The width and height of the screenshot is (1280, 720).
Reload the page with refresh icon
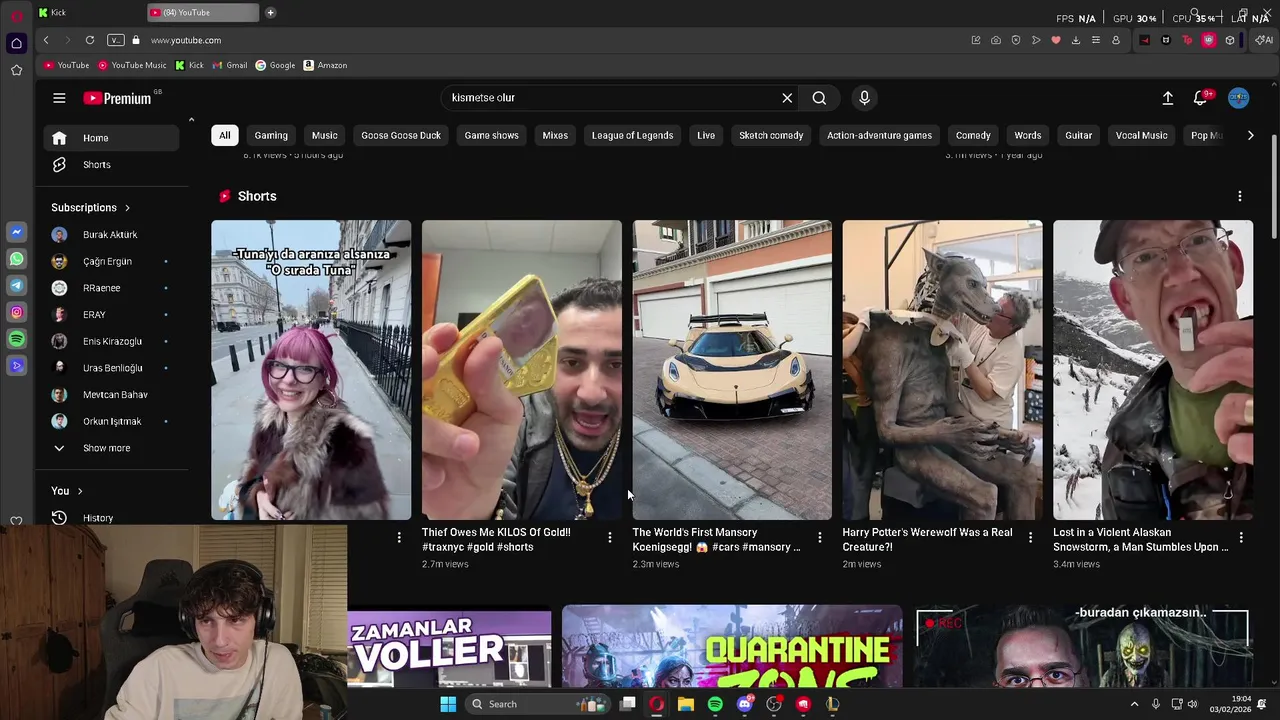[x=90, y=40]
